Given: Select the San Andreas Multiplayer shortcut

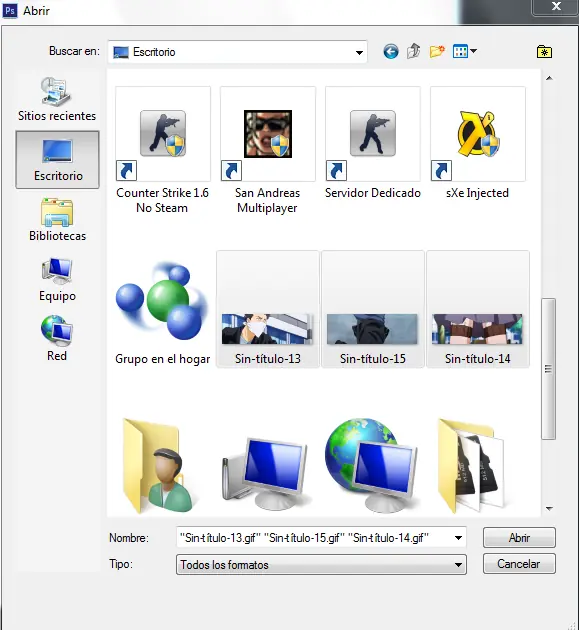Looking at the screenshot, I should click(268, 151).
